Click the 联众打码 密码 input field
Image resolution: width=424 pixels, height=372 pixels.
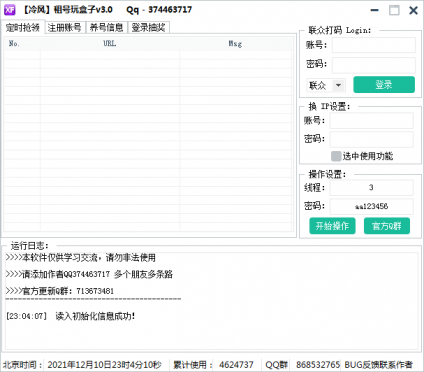click(x=374, y=65)
